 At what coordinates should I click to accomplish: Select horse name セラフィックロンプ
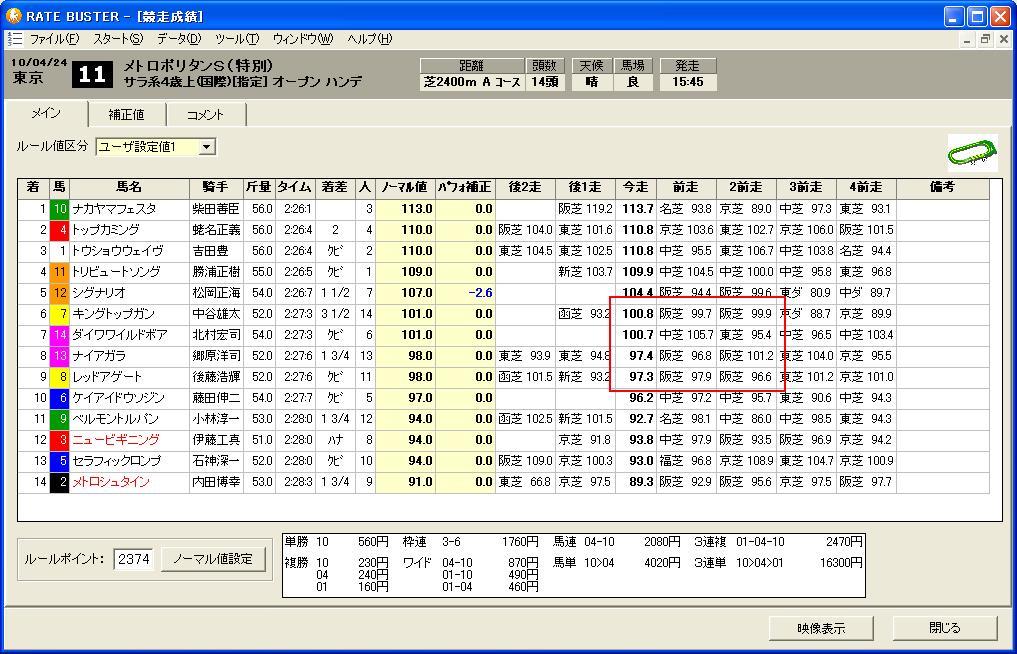(x=116, y=461)
